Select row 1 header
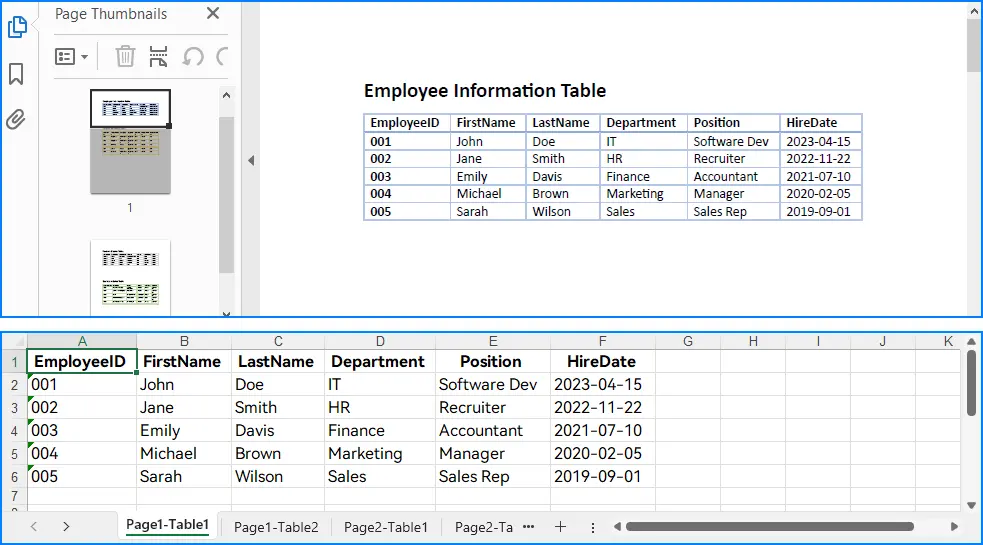This screenshot has width=983, height=545. [14, 362]
